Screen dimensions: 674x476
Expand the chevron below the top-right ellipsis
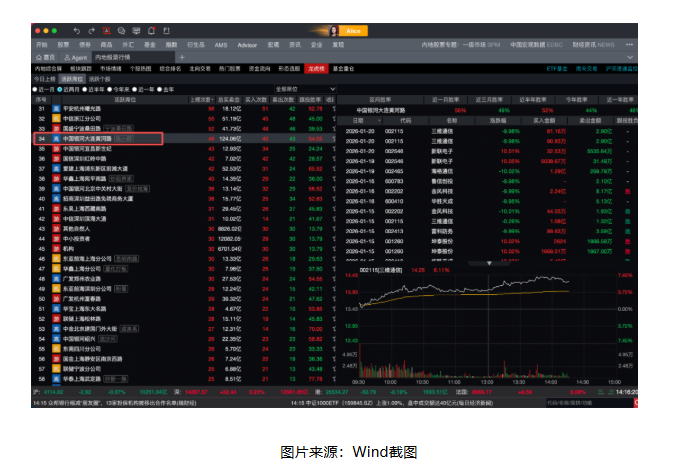click(x=632, y=57)
